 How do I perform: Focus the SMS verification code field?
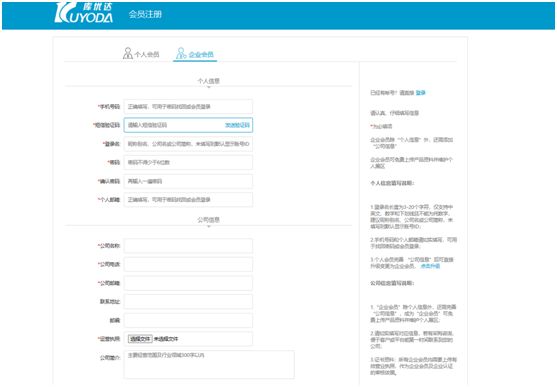coord(188,125)
